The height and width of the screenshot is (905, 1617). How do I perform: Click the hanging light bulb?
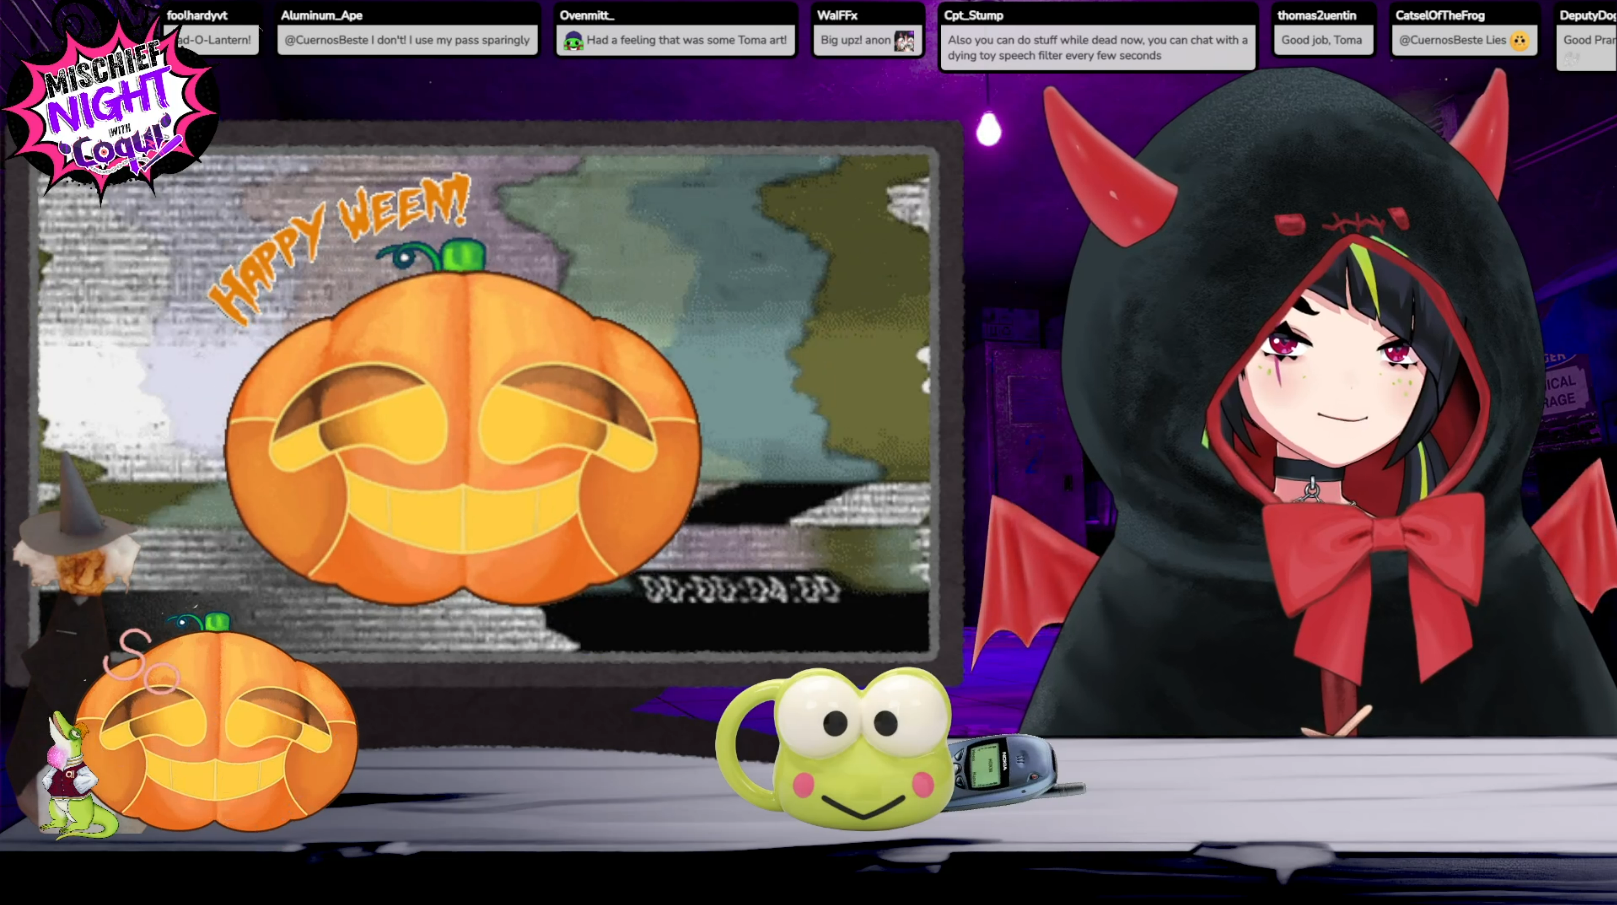(988, 128)
